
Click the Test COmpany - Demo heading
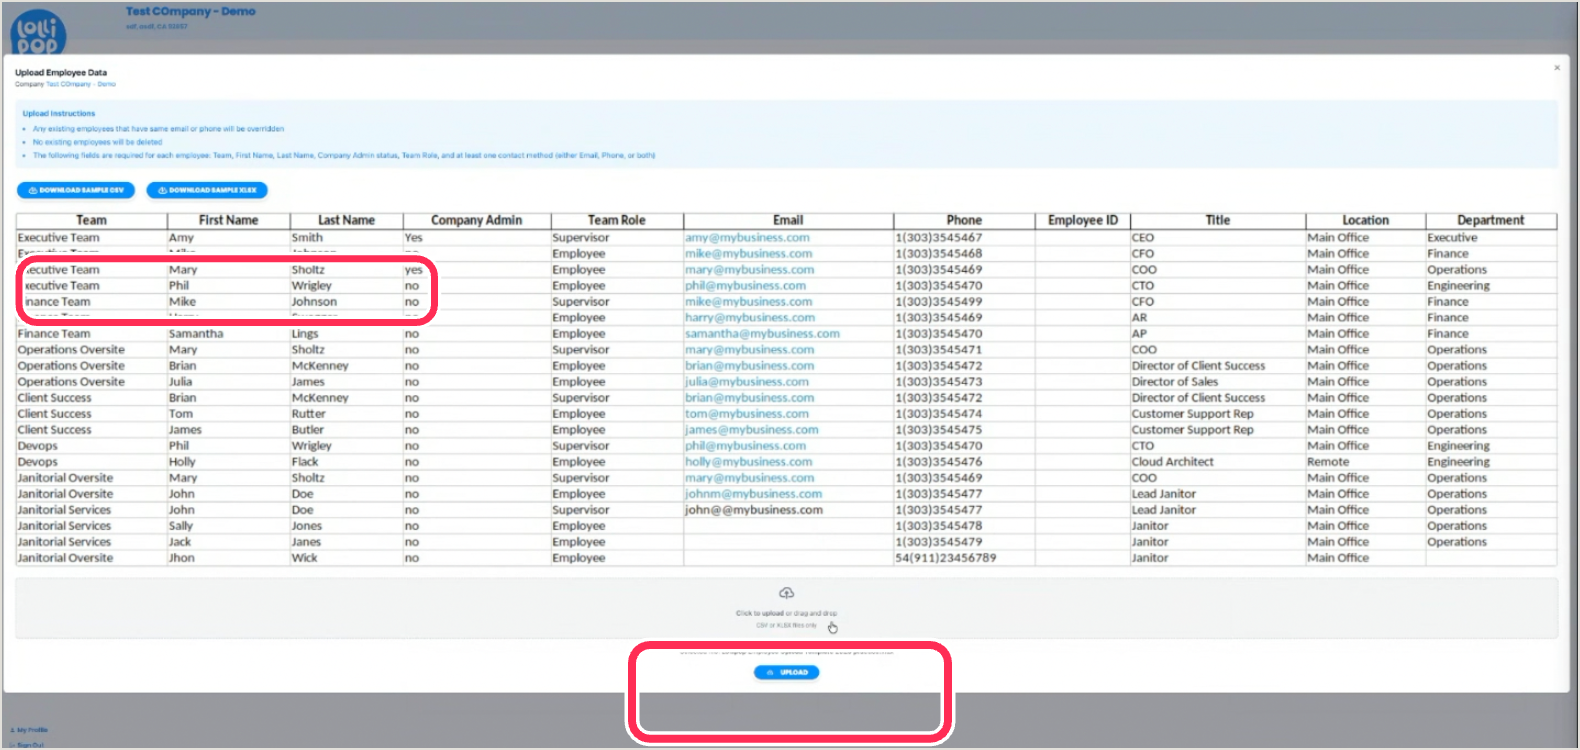pyautogui.click(x=191, y=12)
